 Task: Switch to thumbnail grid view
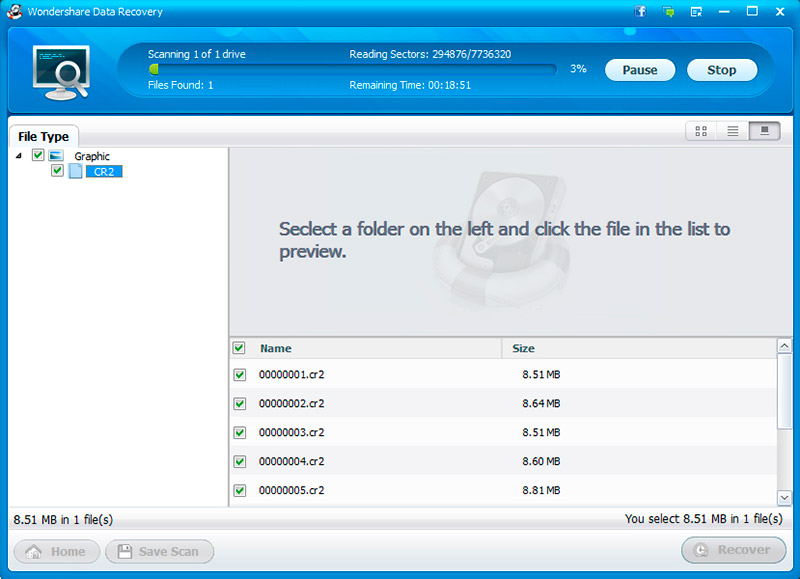pos(701,131)
